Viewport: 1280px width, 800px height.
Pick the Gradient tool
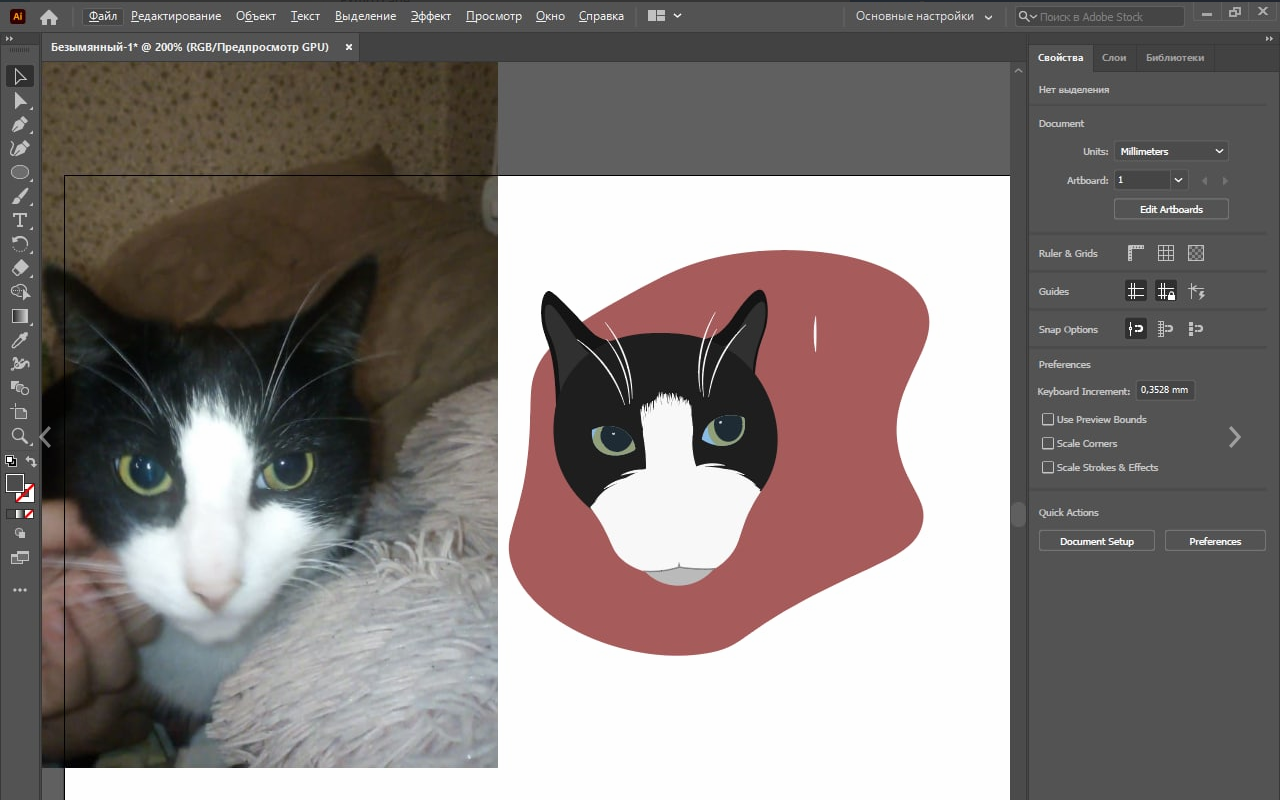(x=19, y=316)
